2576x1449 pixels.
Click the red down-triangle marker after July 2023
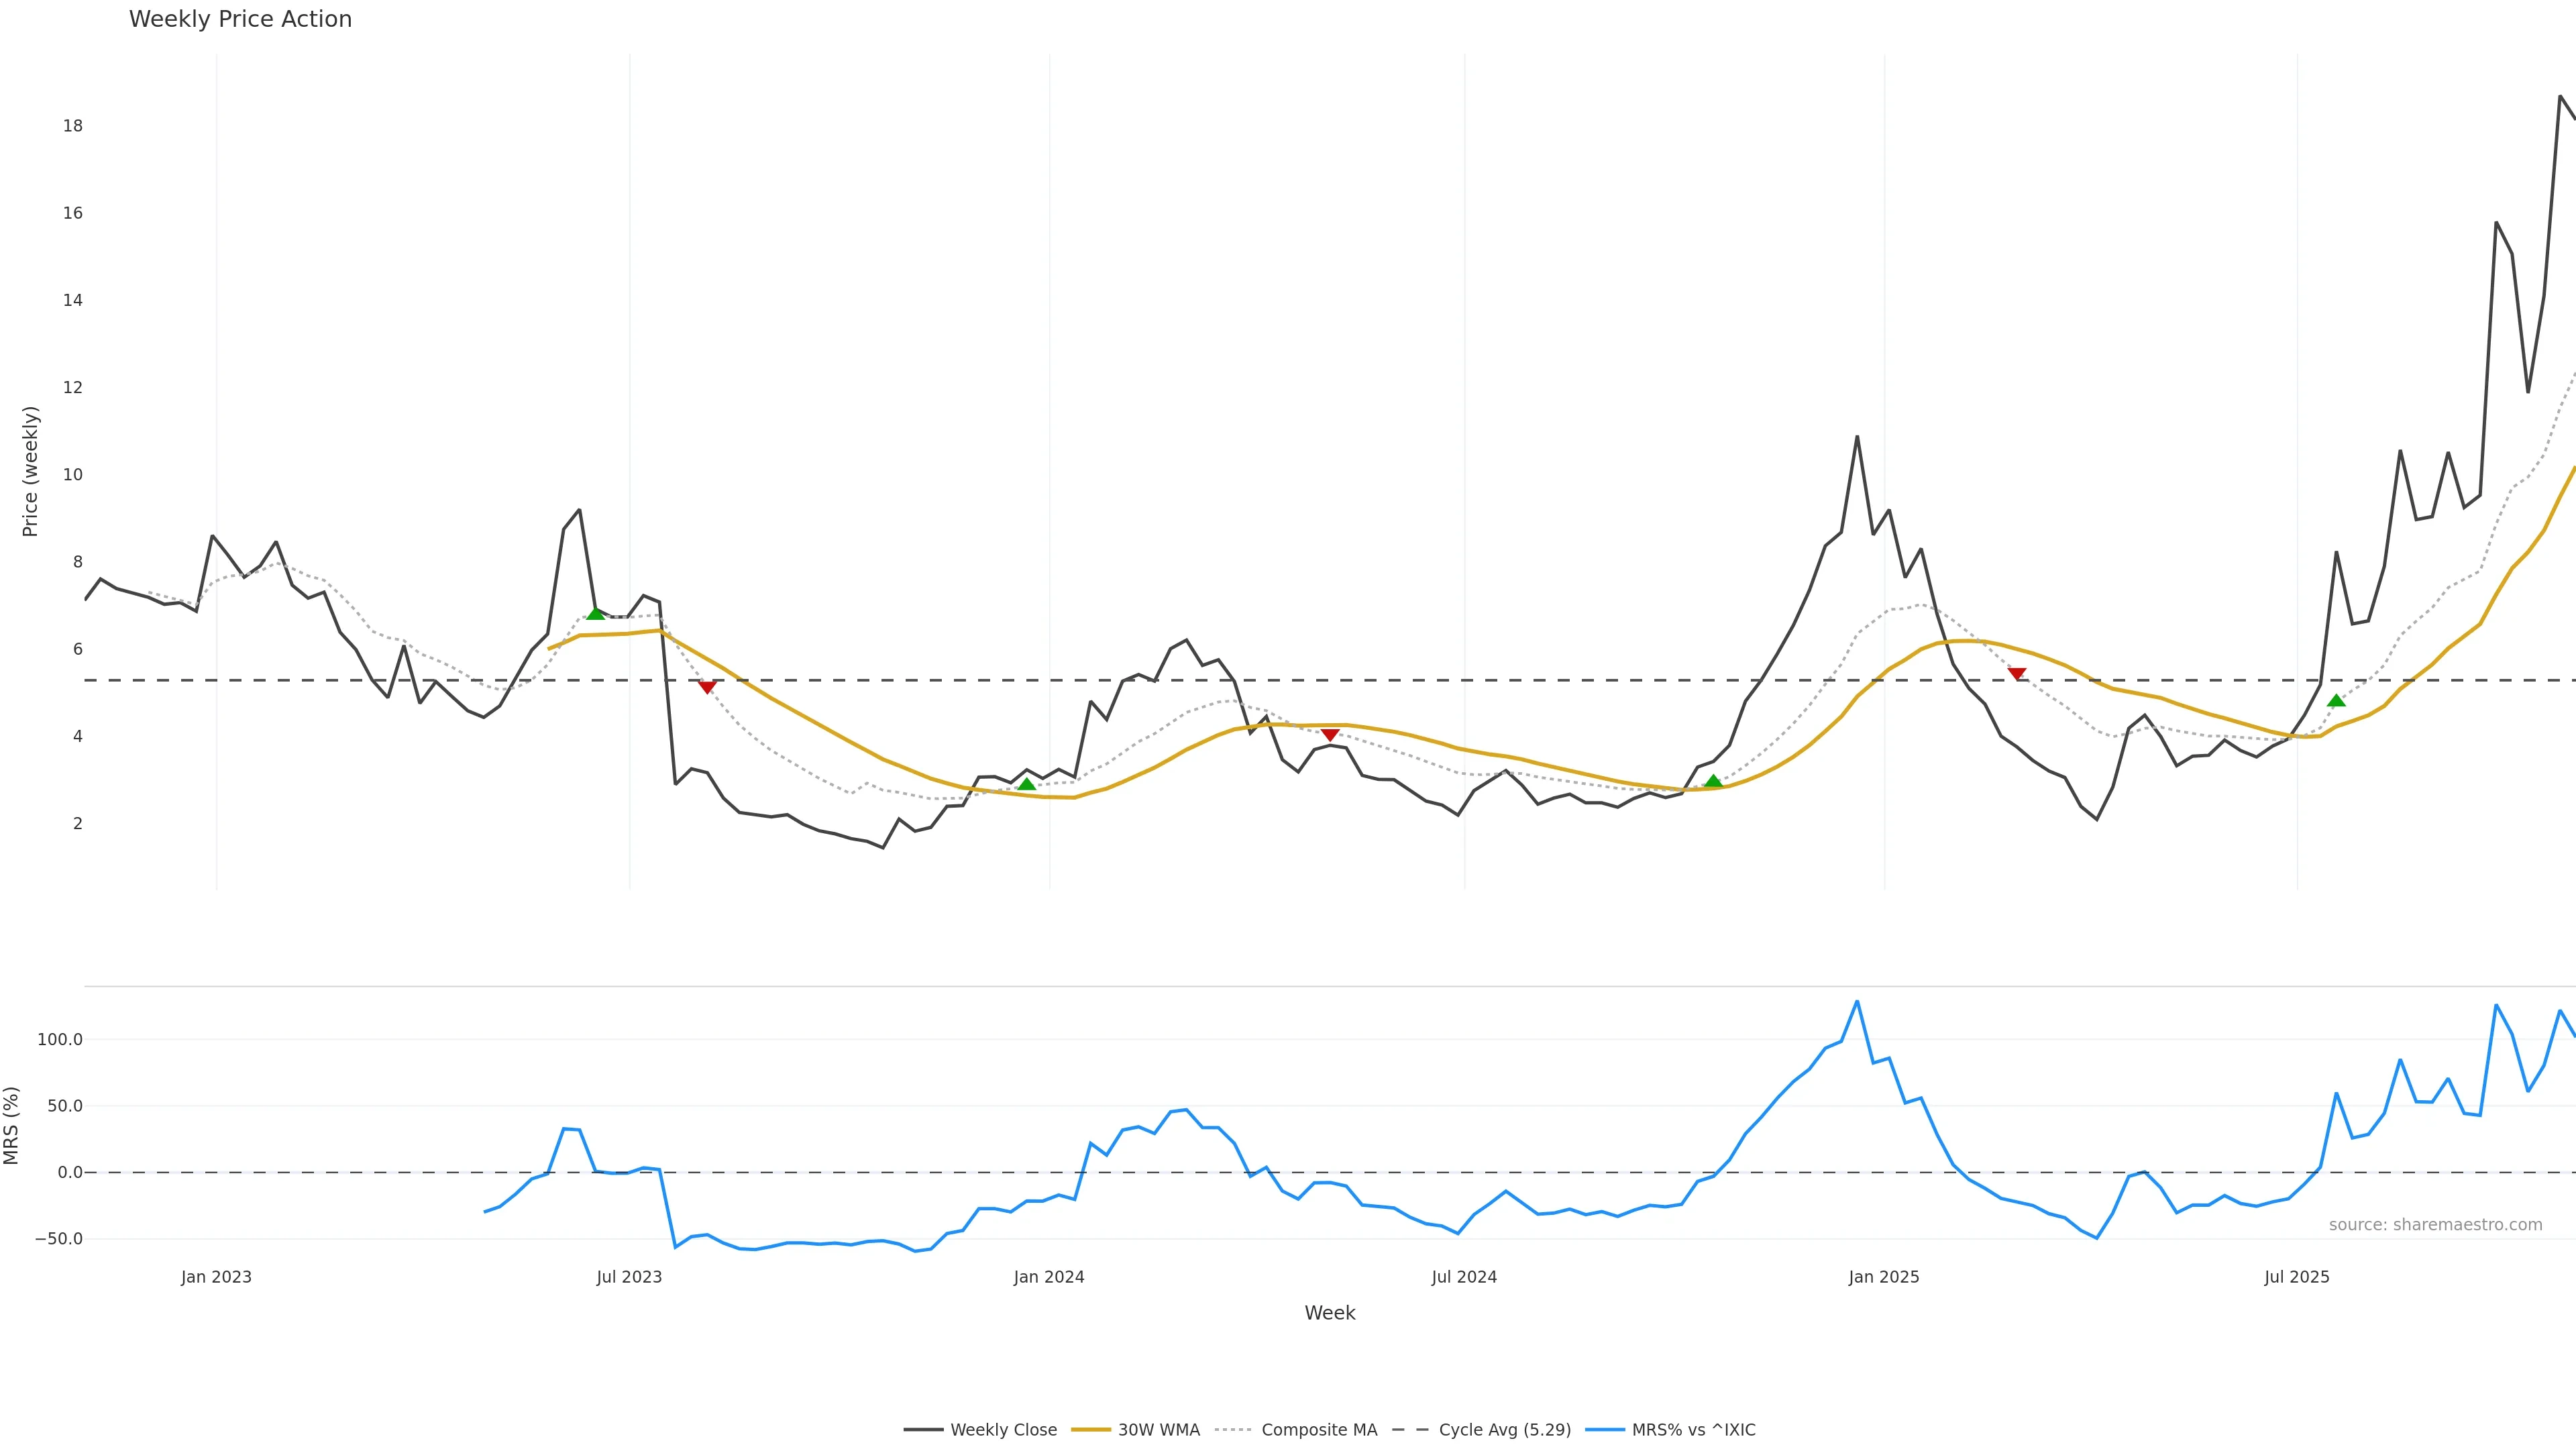tap(707, 687)
